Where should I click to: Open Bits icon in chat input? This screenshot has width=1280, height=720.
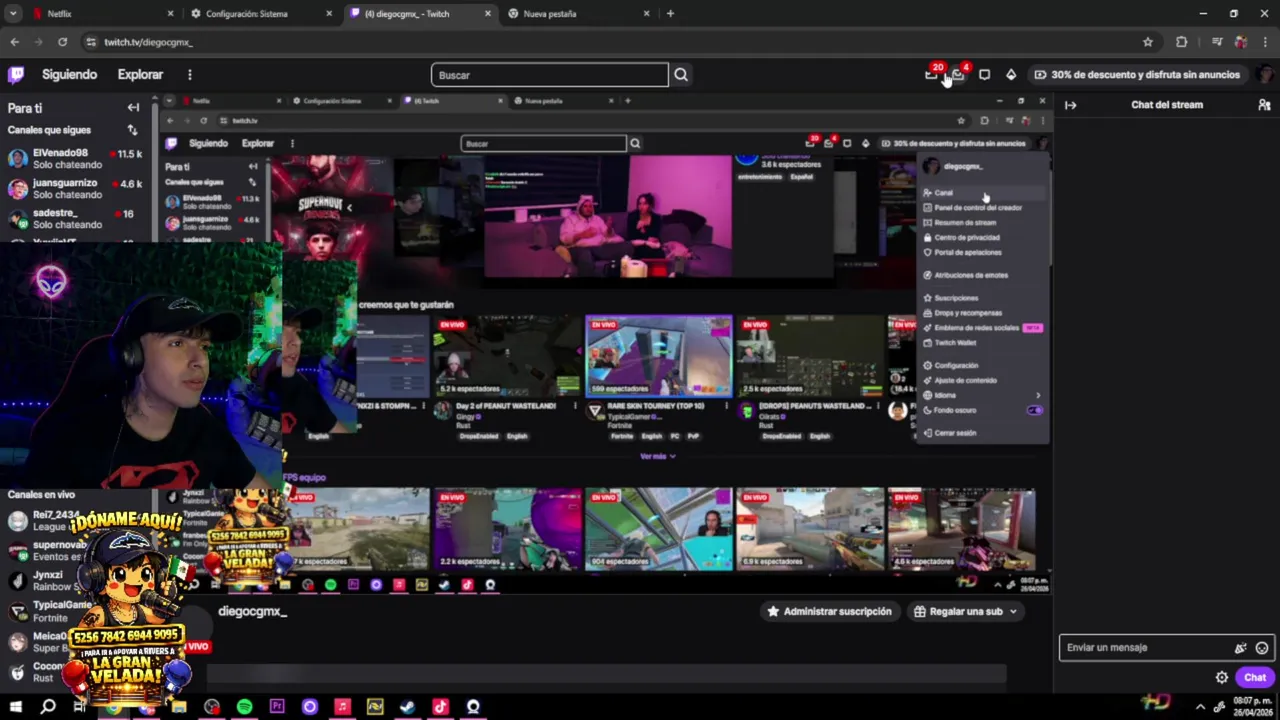(1241, 648)
